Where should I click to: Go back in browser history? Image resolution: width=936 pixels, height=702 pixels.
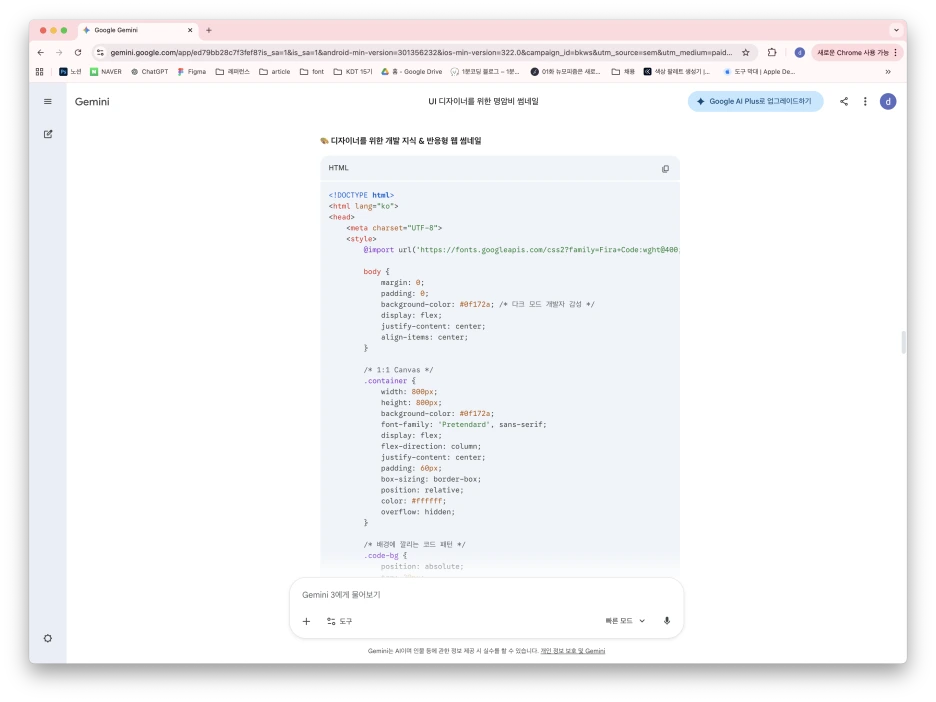(41, 53)
